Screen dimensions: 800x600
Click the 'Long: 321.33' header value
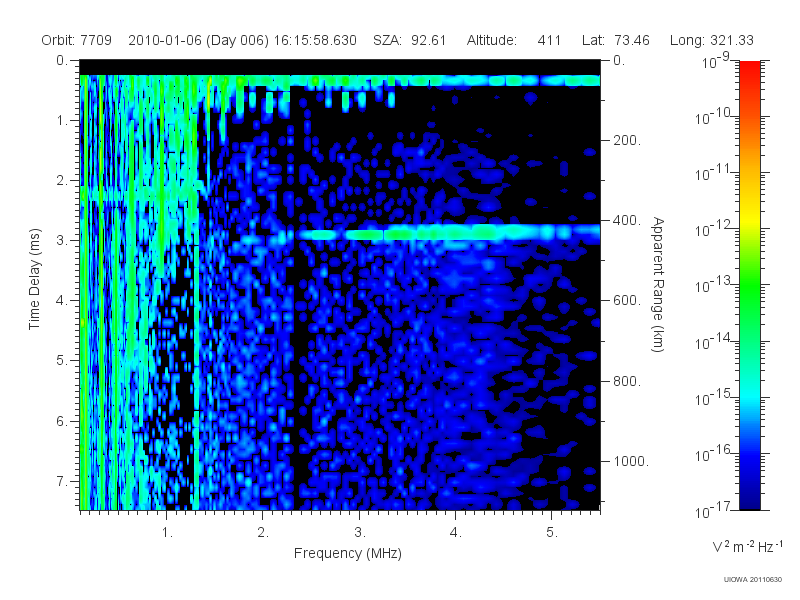point(712,40)
